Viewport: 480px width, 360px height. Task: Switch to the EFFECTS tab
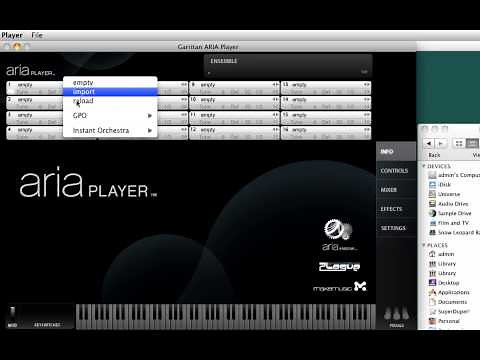click(396, 209)
